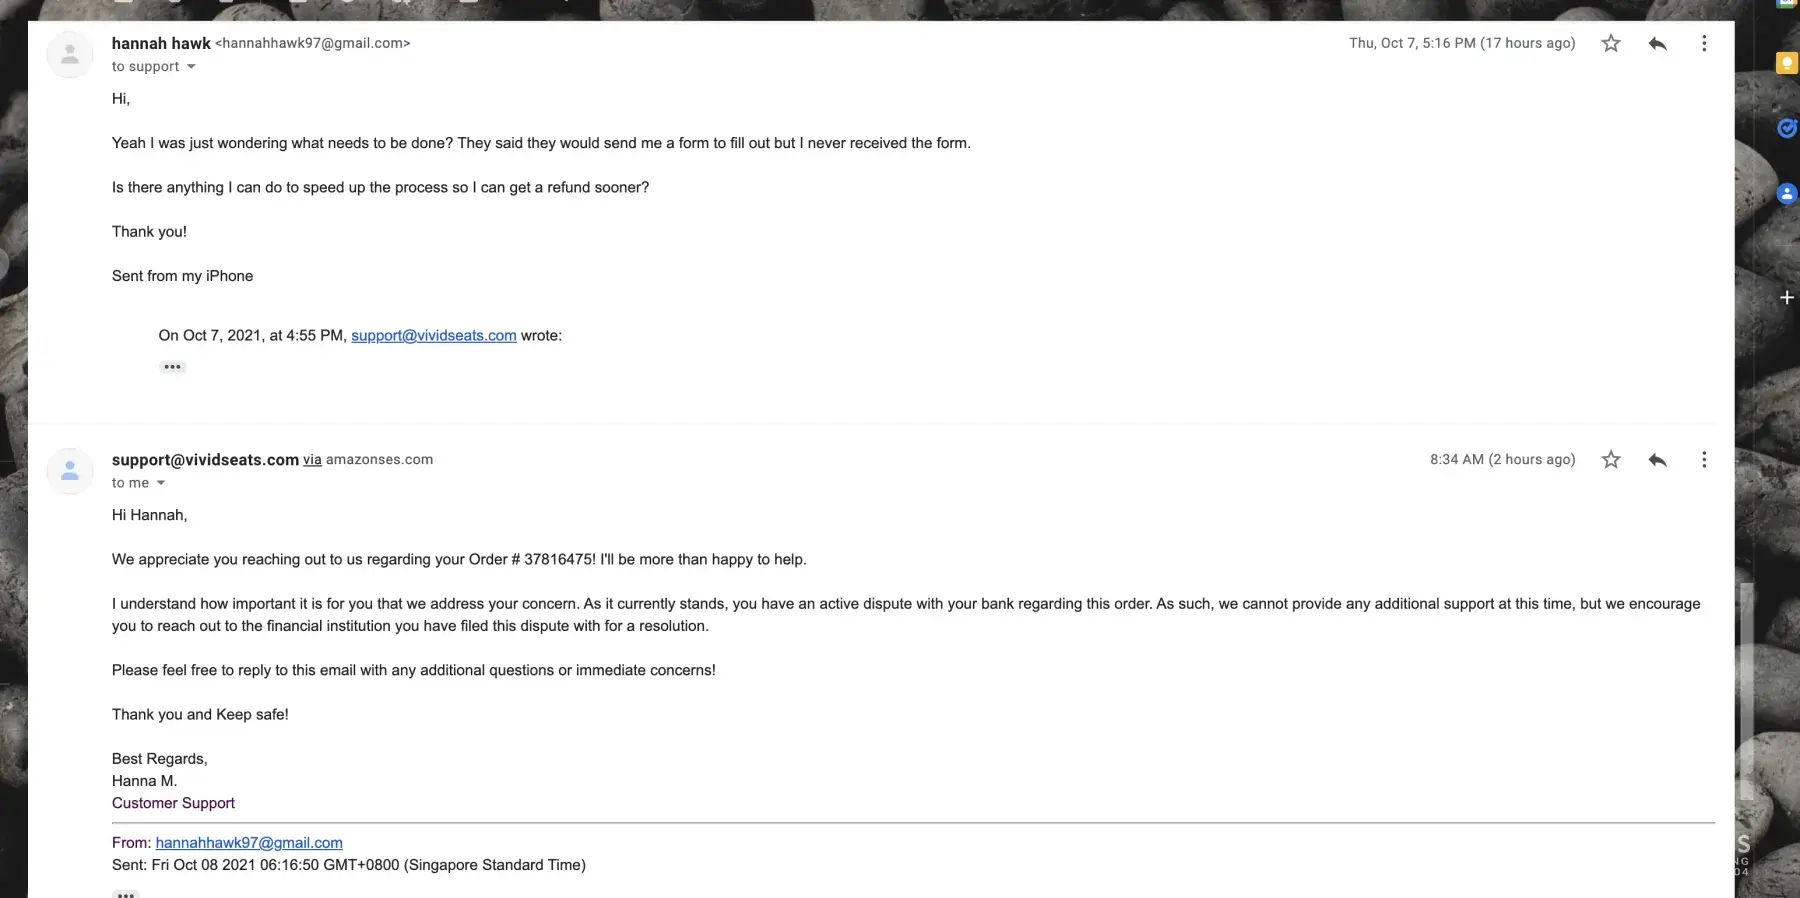Open the Google Contacts side panel

pos(1786,194)
